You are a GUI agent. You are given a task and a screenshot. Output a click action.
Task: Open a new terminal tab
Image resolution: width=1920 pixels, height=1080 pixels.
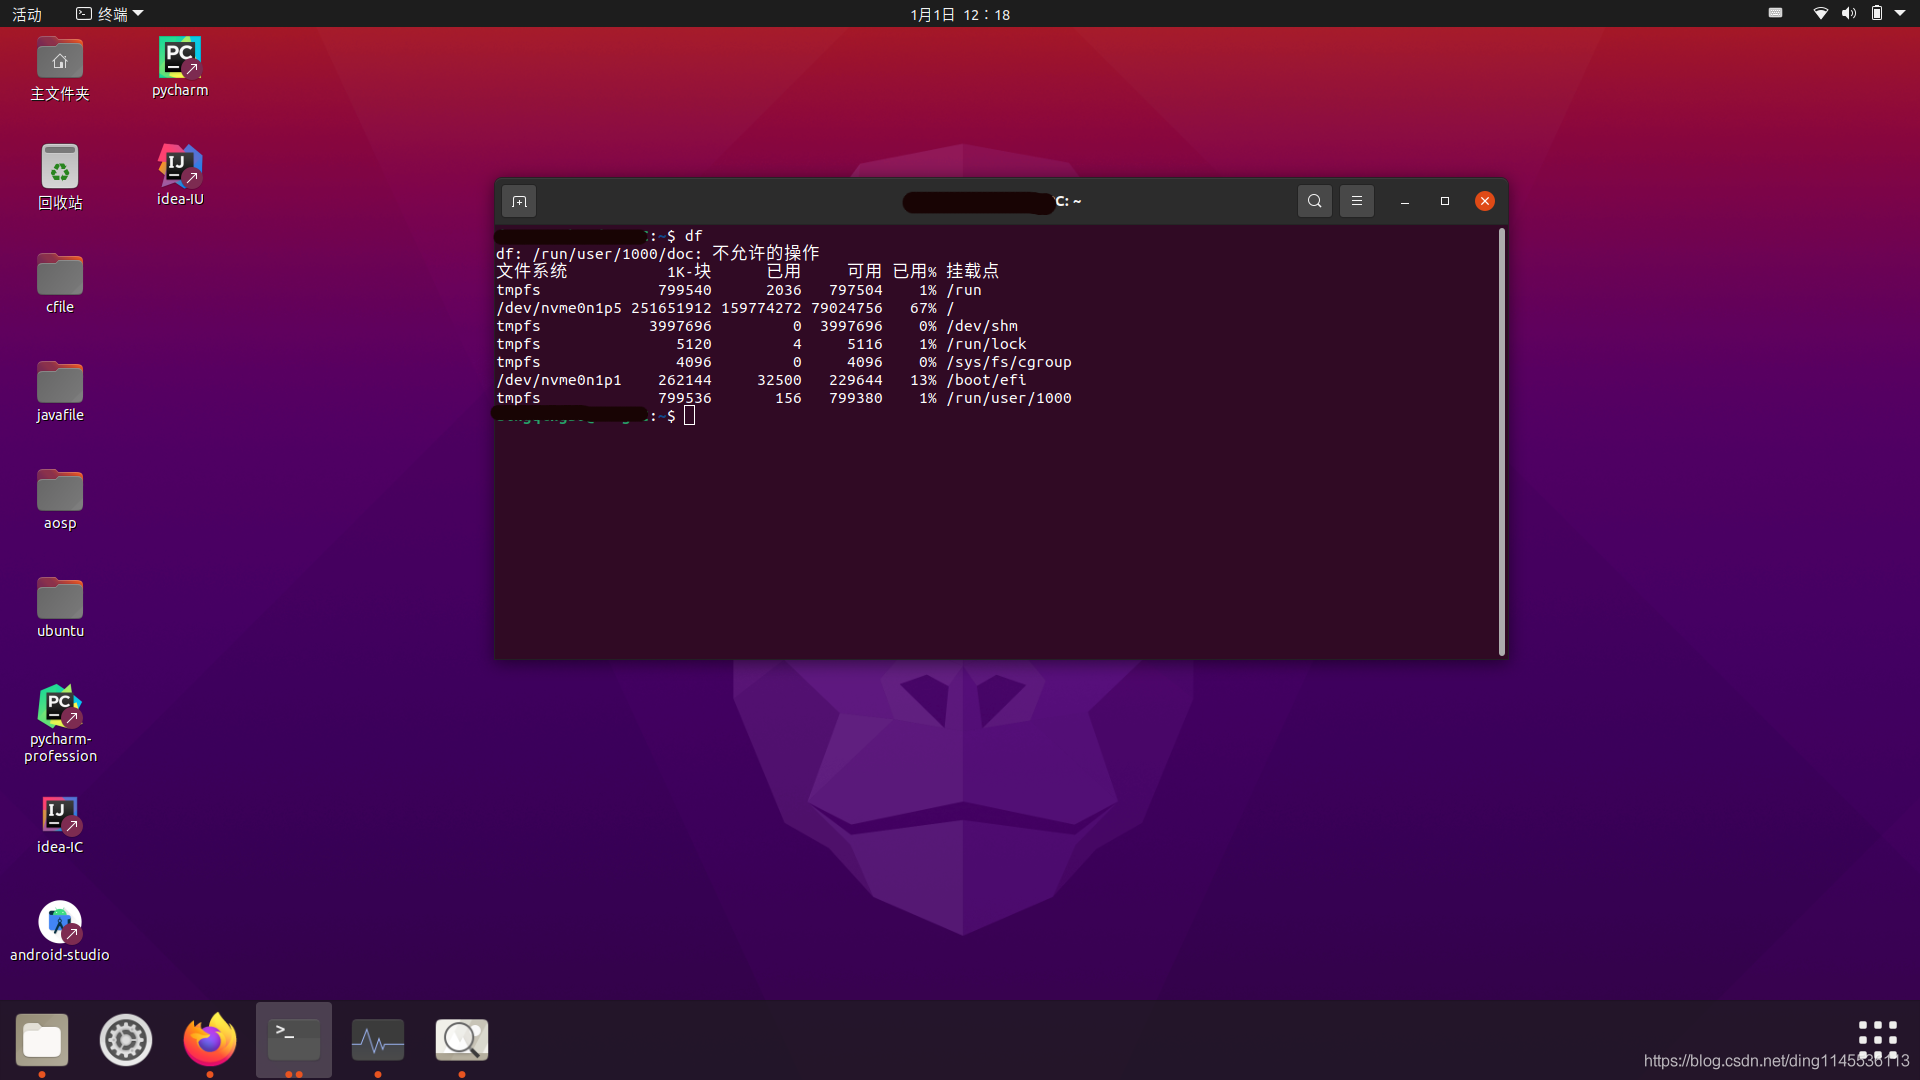(x=518, y=200)
